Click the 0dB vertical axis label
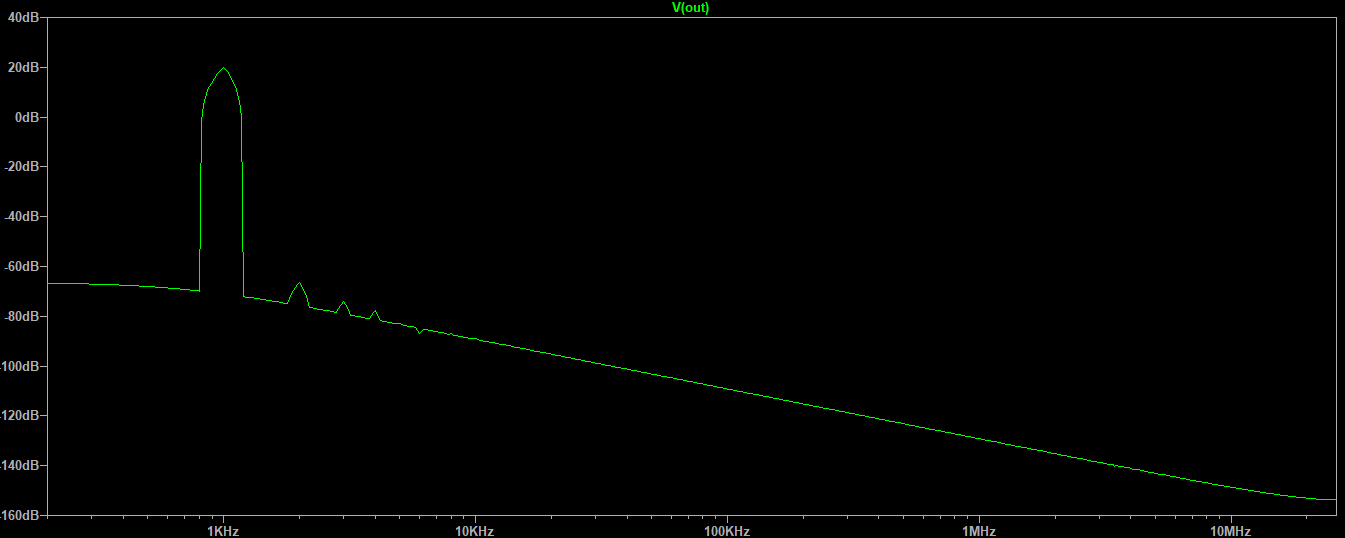Screen dimensions: 1345x538 pos(27,117)
